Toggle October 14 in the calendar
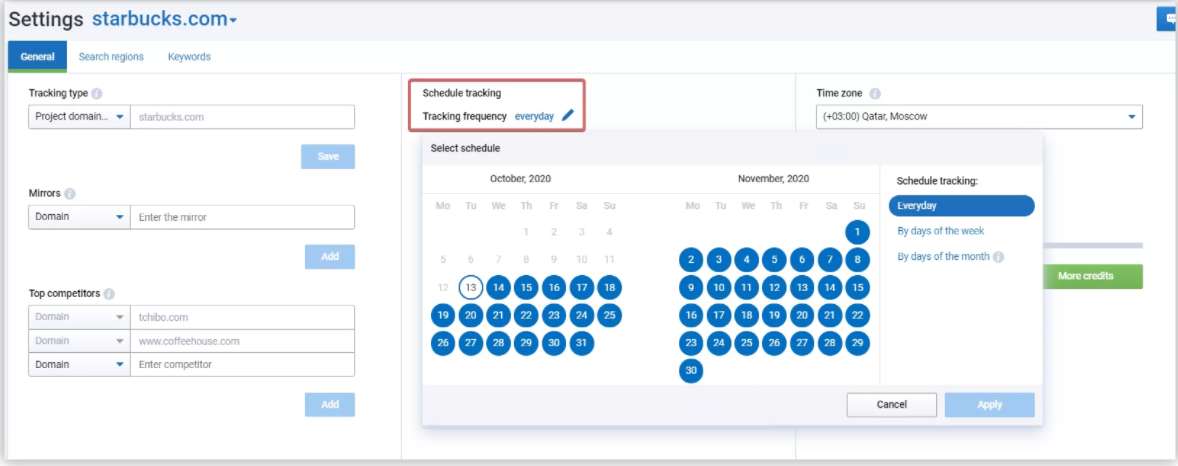Screen dimensions: 1178x466 point(498,288)
